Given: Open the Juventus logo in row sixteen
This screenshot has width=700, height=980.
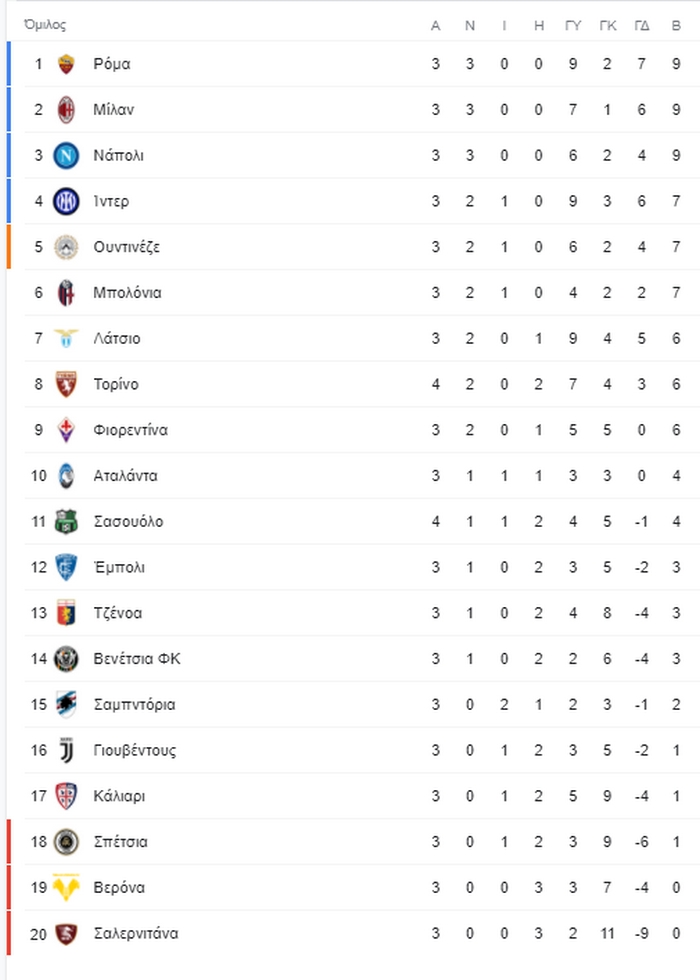Looking at the screenshot, I should point(66,750).
